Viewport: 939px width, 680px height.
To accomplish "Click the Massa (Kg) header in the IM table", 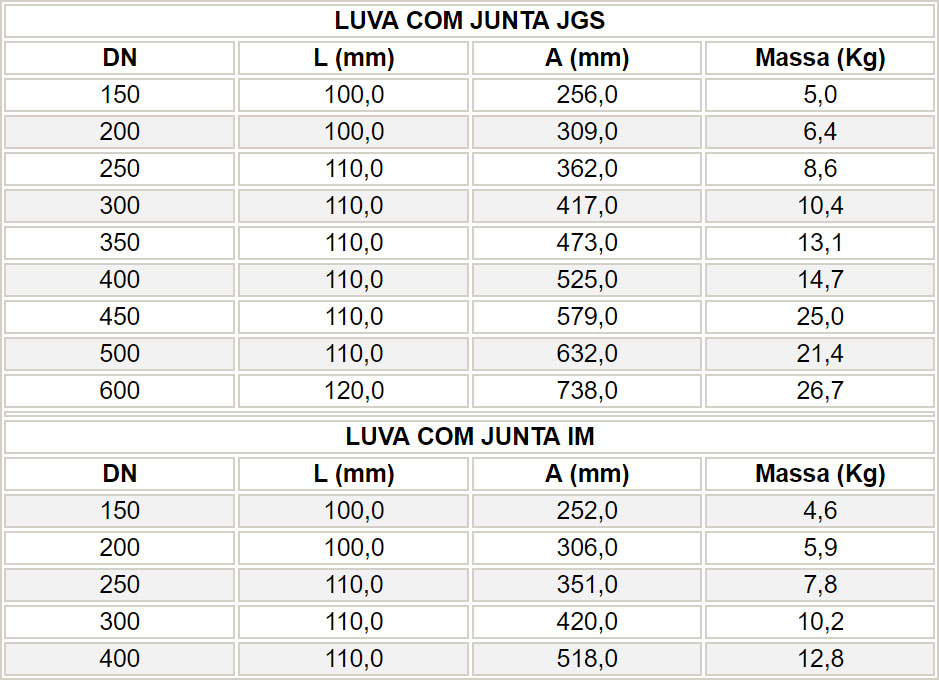I will click(820, 474).
